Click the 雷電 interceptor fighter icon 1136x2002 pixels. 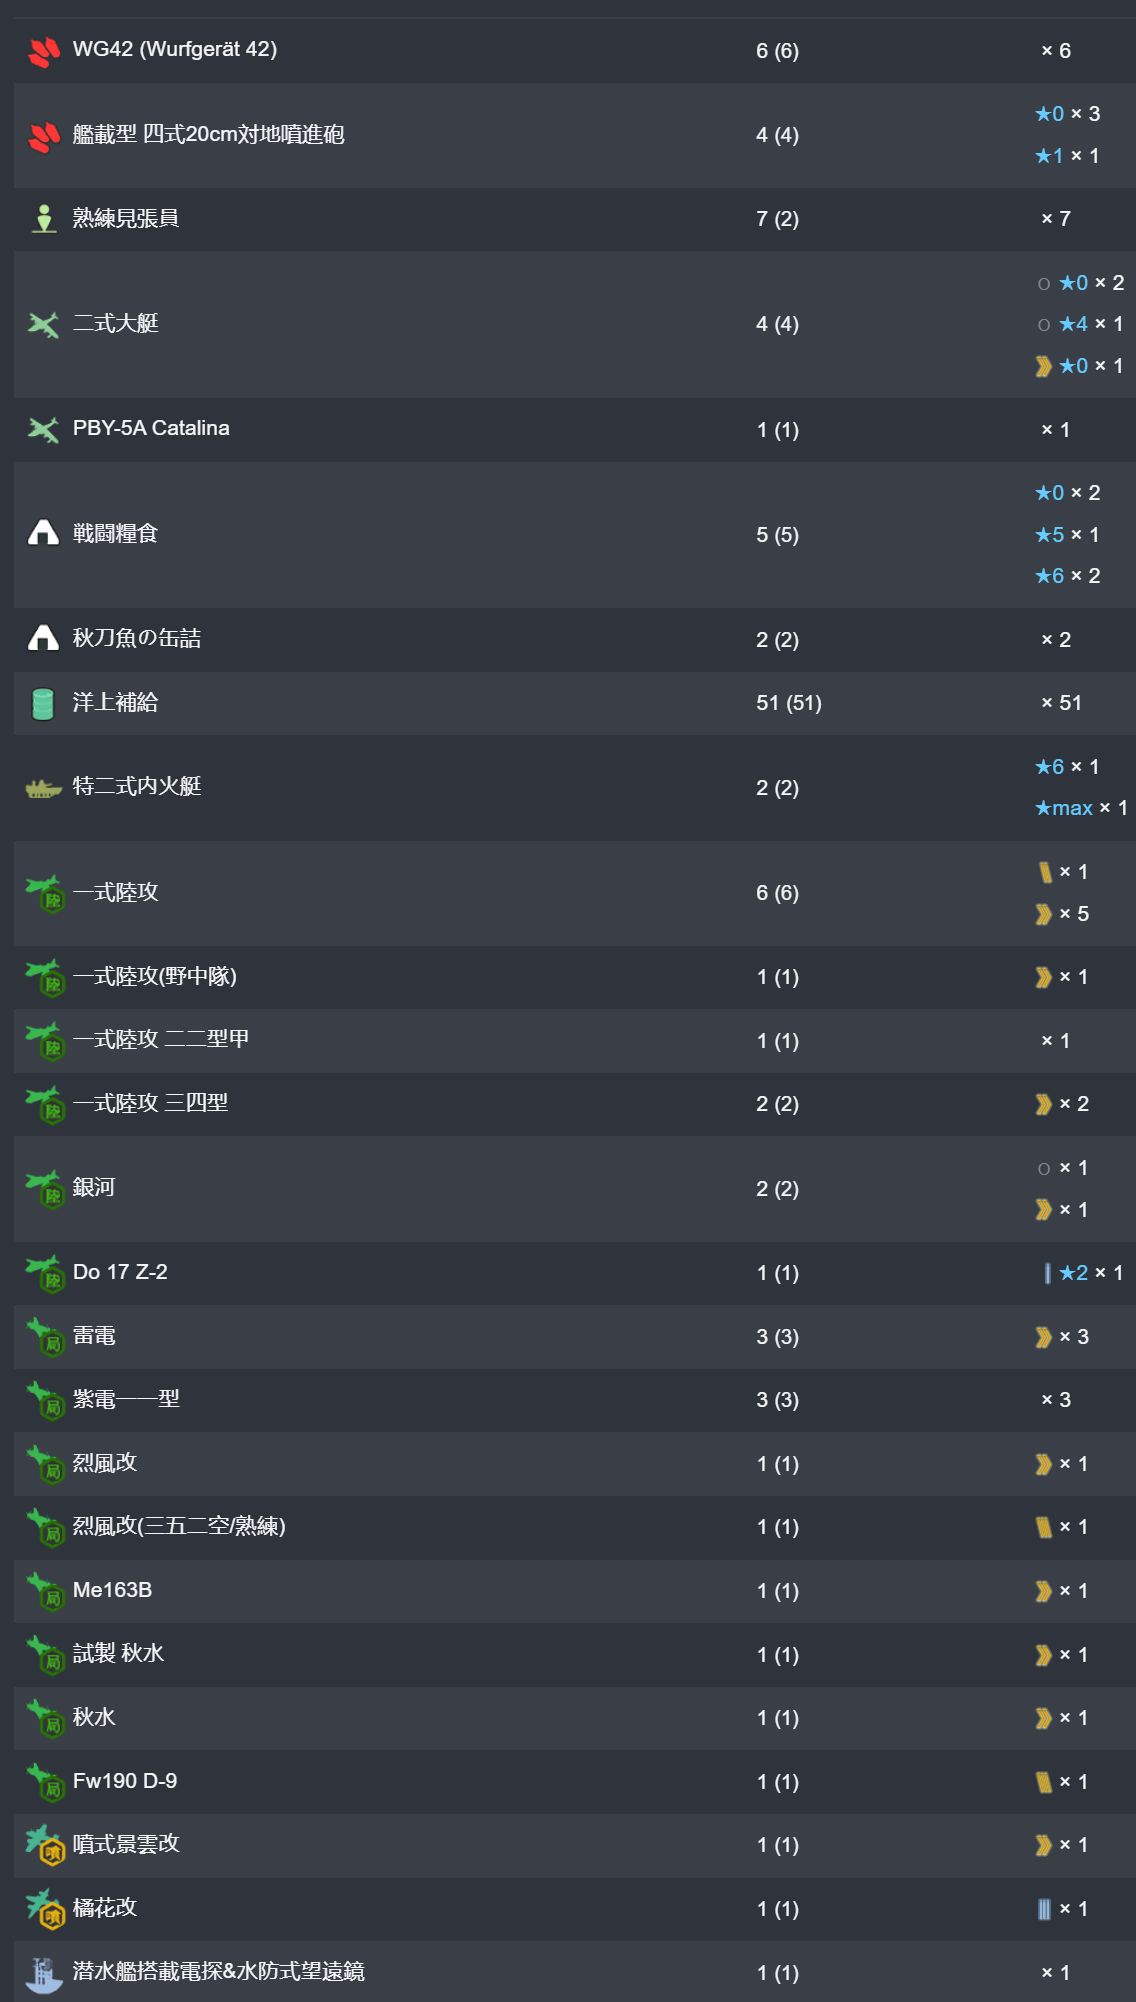(x=45, y=1337)
